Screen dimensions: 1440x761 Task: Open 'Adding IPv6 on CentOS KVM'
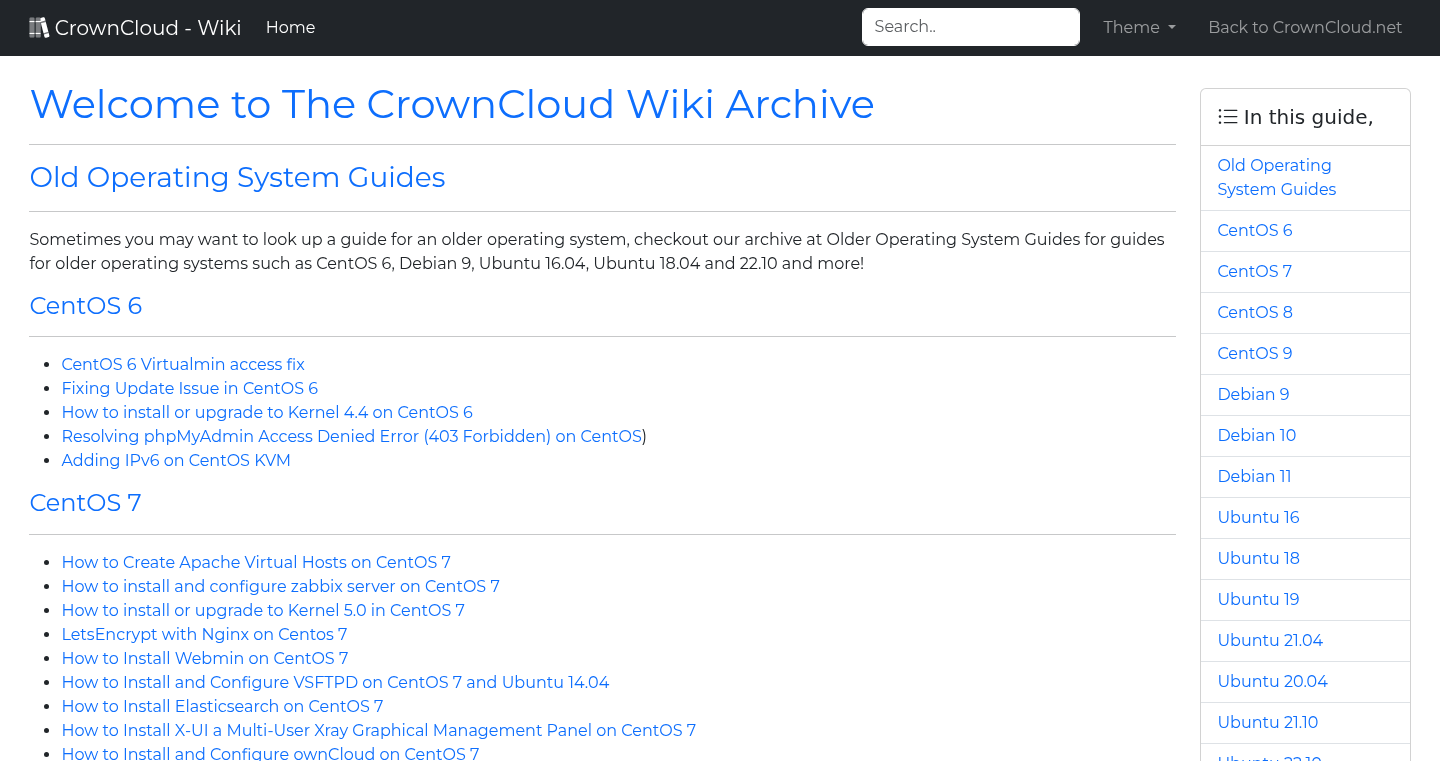(176, 460)
